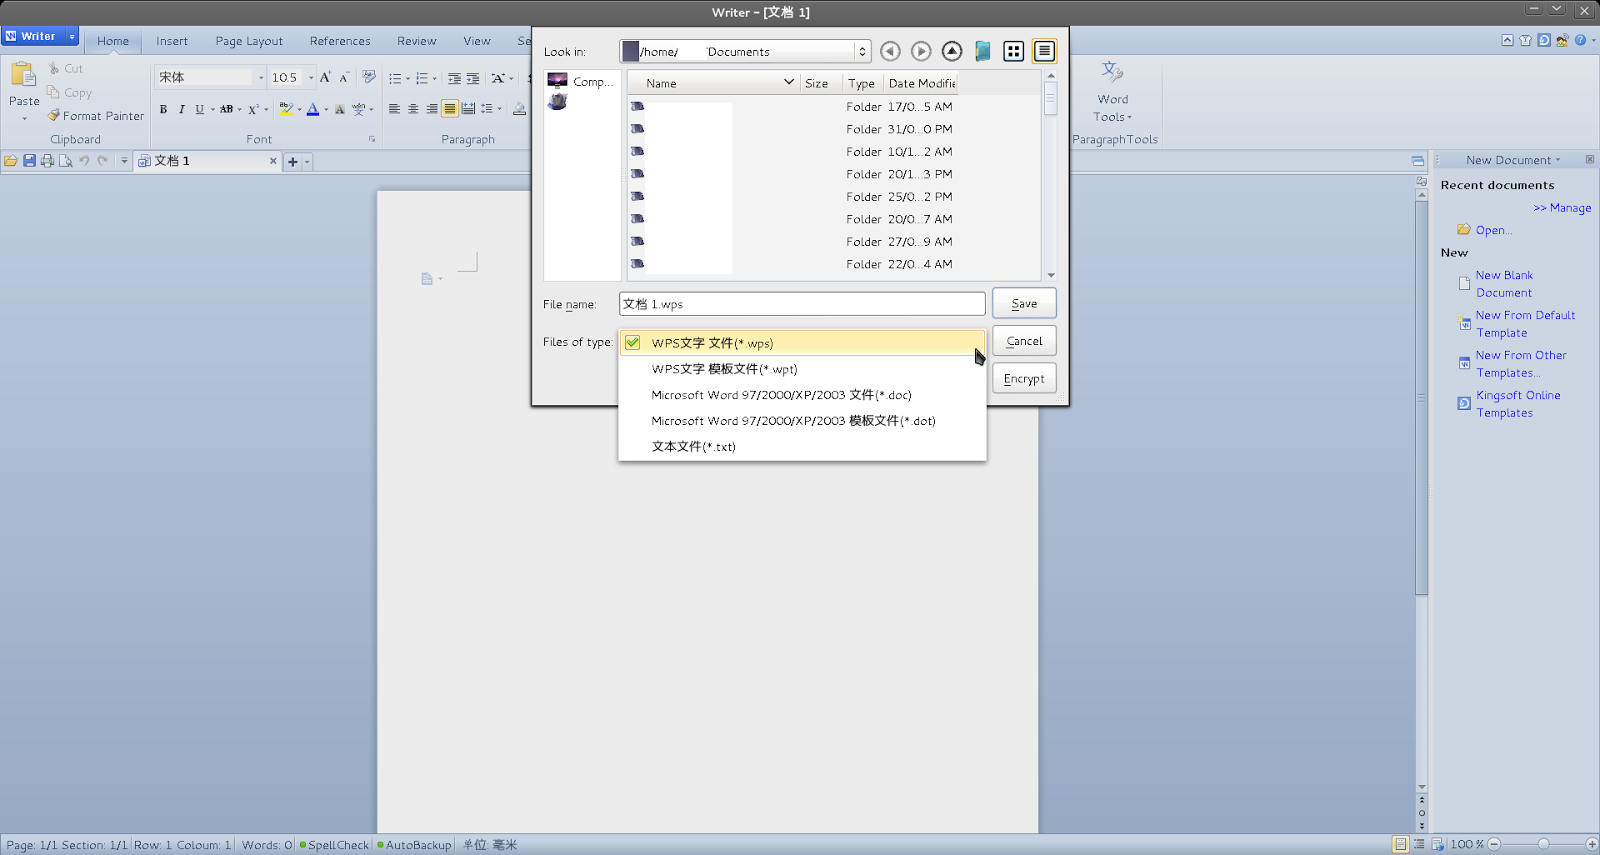Click the superscript X² icon
Screen dimensions: 1600x855
pos(253,109)
